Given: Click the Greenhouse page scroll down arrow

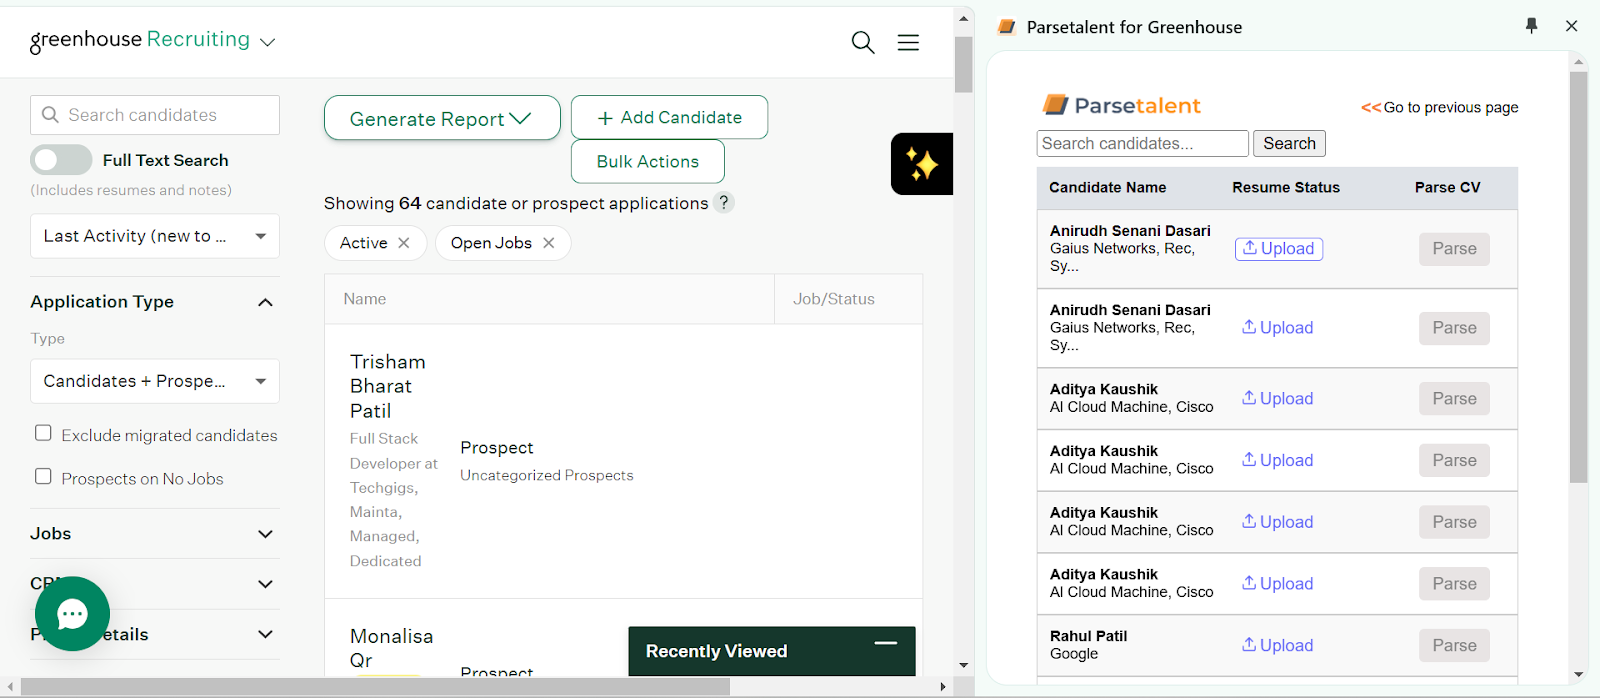Looking at the screenshot, I should [963, 665].
